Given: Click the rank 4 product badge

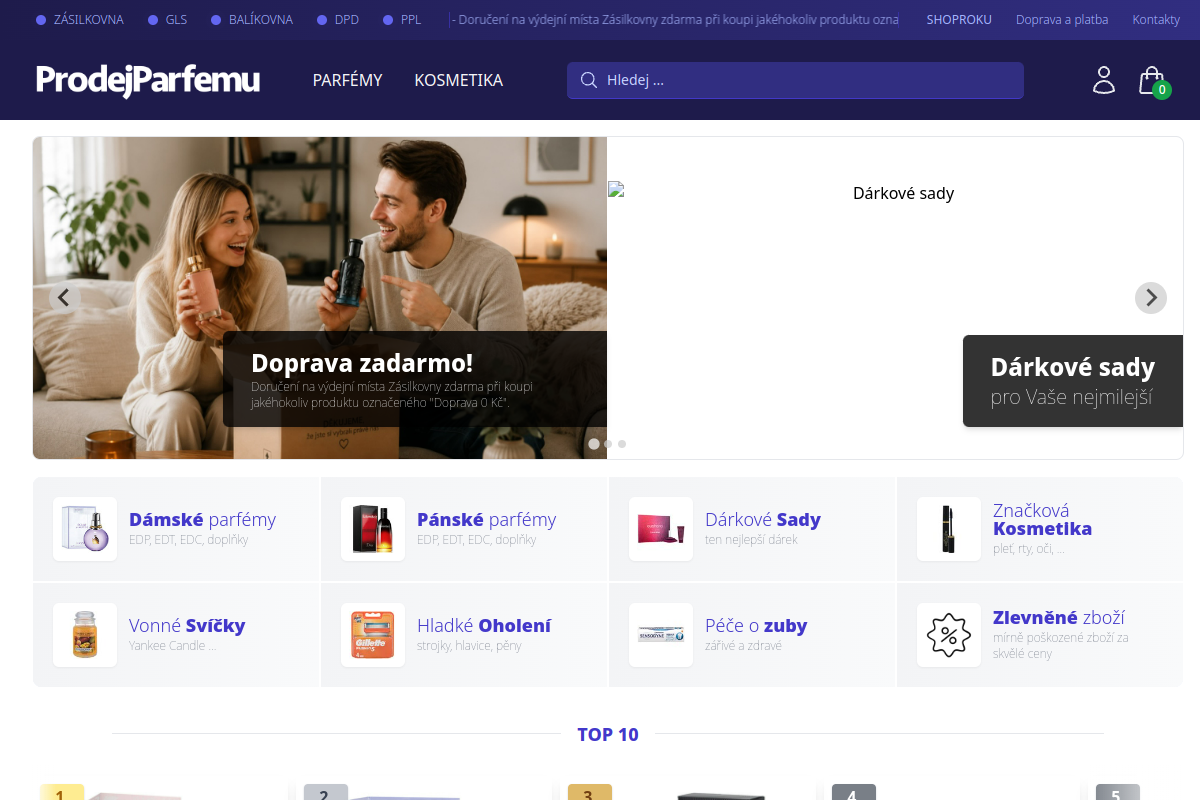Looking at the screenshot, I should click(853, 793).
